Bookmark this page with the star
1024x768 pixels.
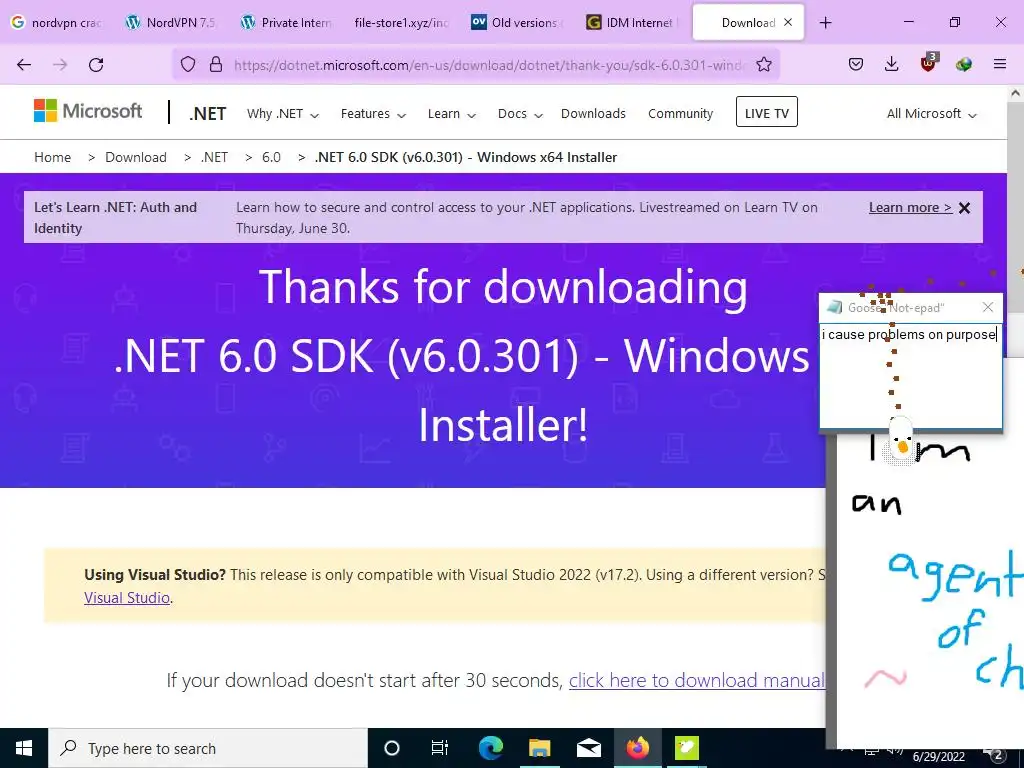(x=764, y=65)
